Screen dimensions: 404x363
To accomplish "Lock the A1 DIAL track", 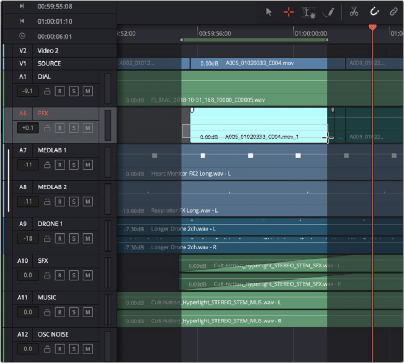I will coord(47,91).
